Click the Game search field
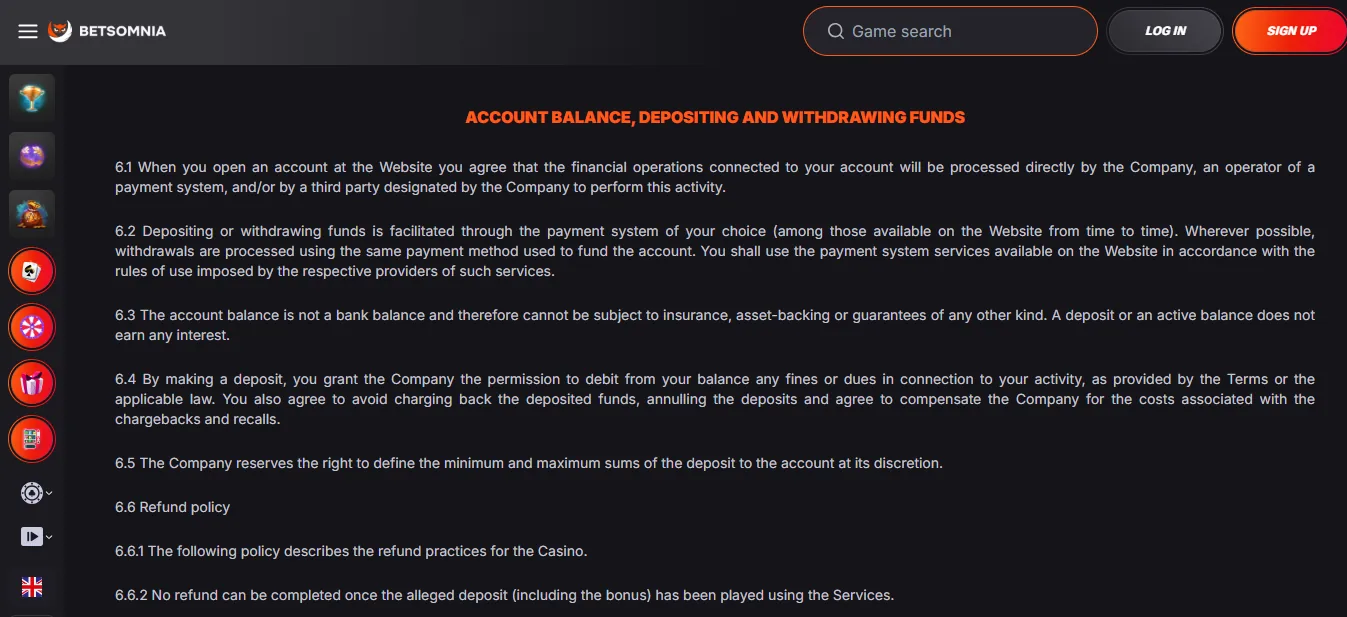Screen dimensions: 1347x617 950,31
